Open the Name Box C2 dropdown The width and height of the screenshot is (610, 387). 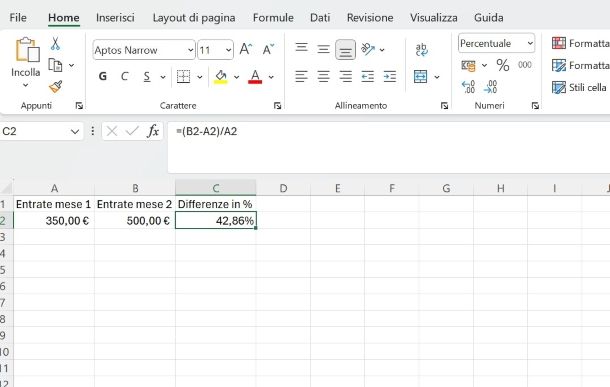pos(75,131)
